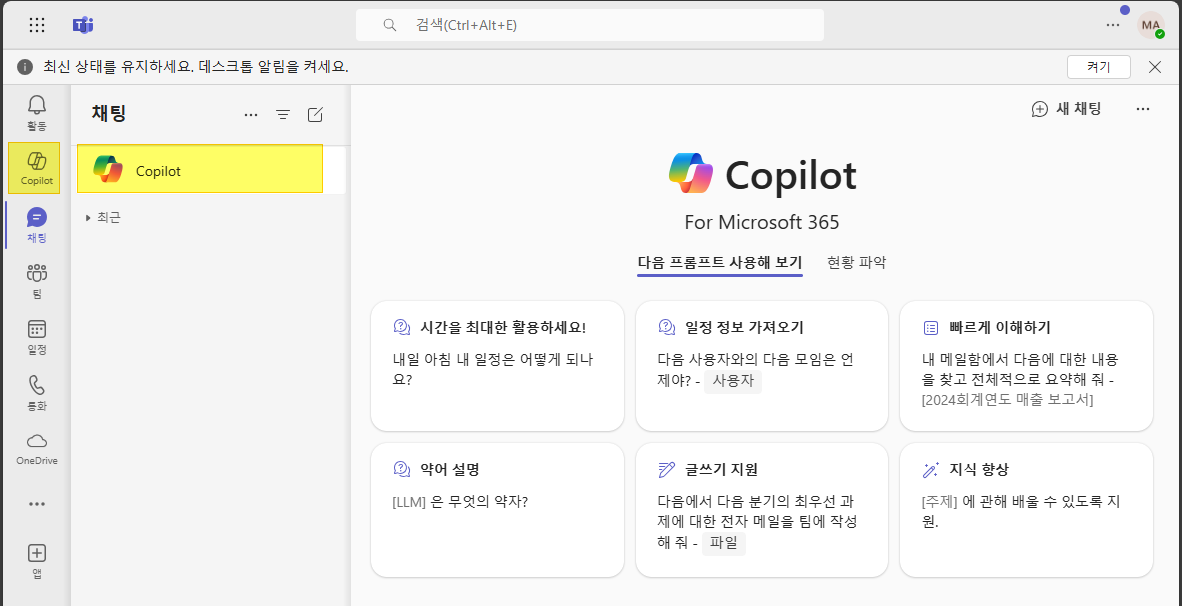Screen dimensions: 1182x606
Task: Click the For Microsoft 365 subtitle text
Action: coord(762,222)
